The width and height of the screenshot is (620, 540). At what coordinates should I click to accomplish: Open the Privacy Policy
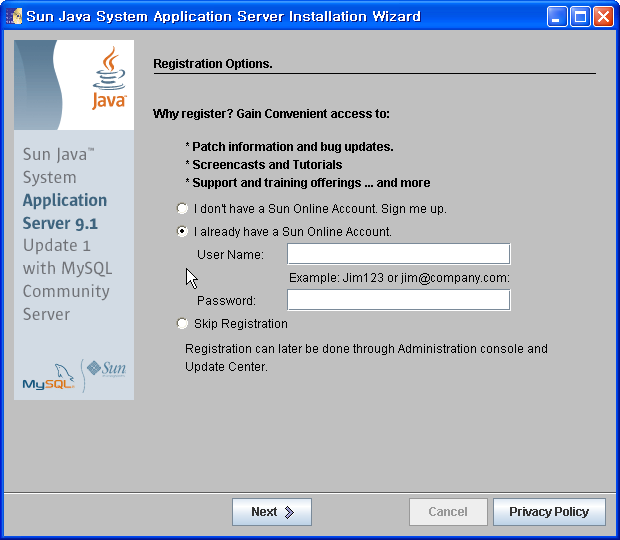coord(549,512)
